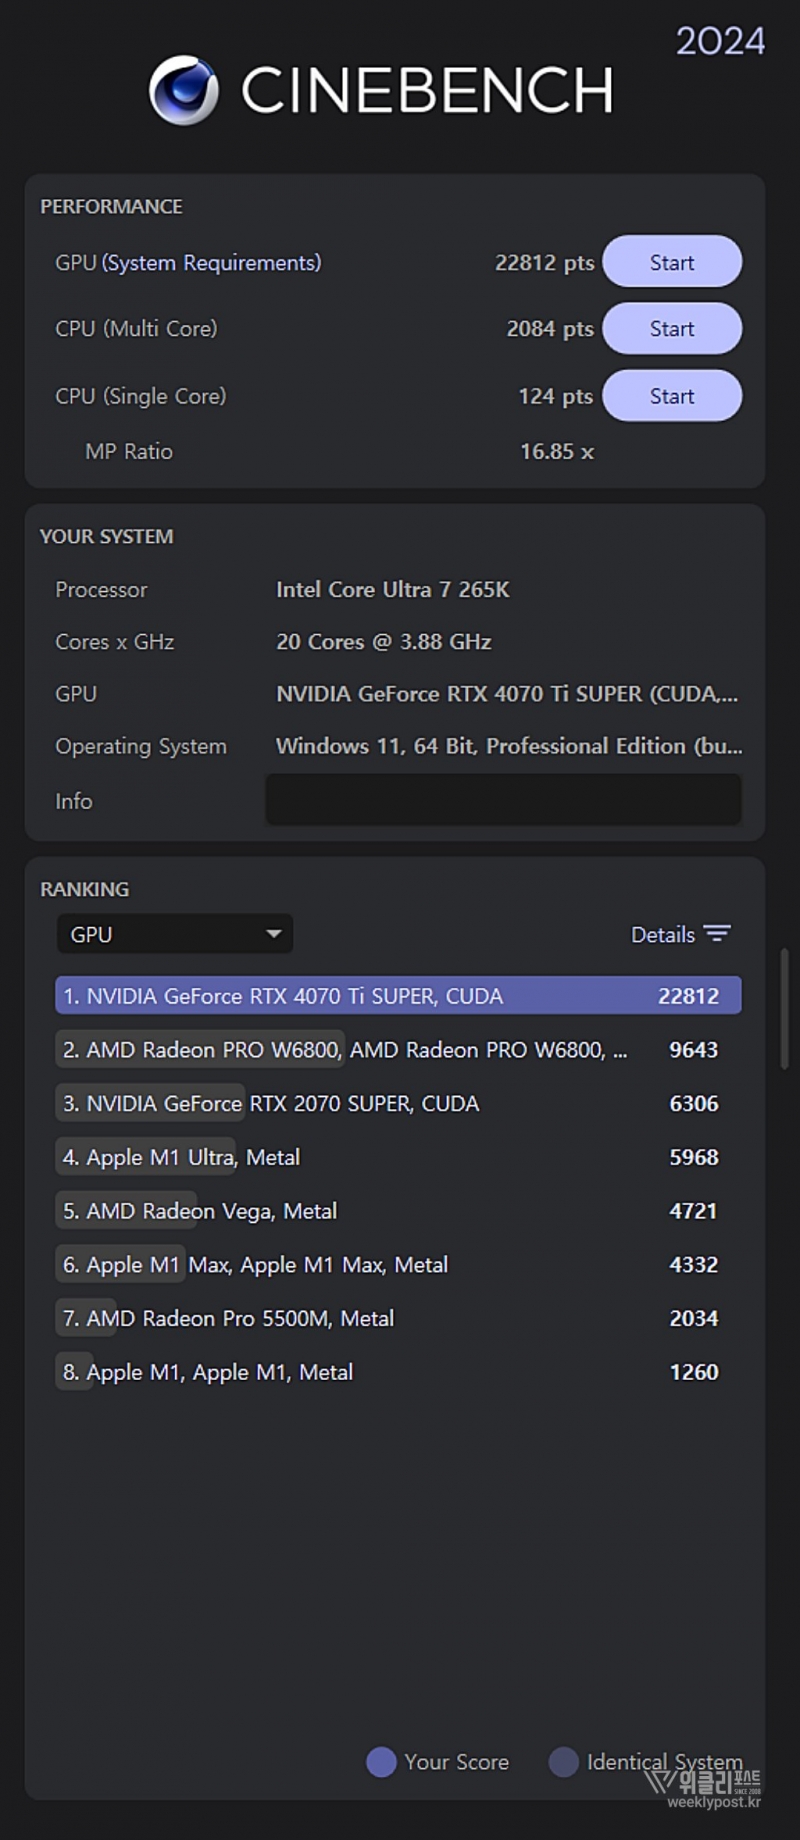Start the CPU Single Core test
800x1840 pixels.
pos(672,396)
